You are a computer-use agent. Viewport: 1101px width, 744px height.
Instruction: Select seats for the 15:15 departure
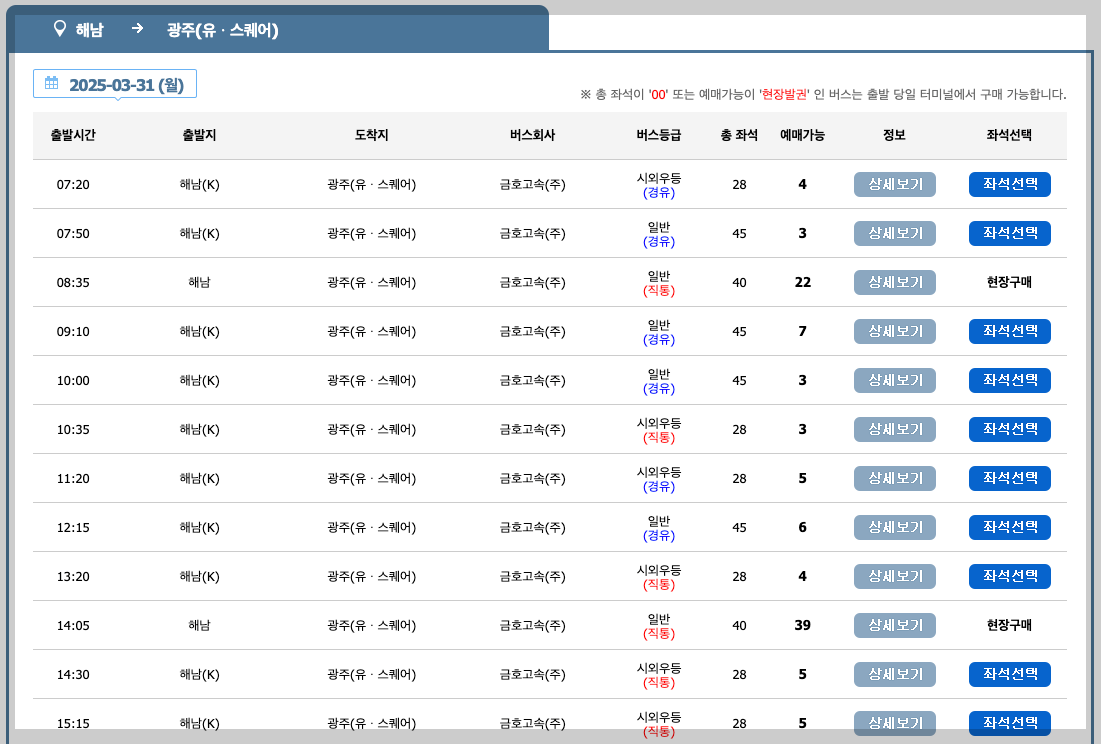1009,723
